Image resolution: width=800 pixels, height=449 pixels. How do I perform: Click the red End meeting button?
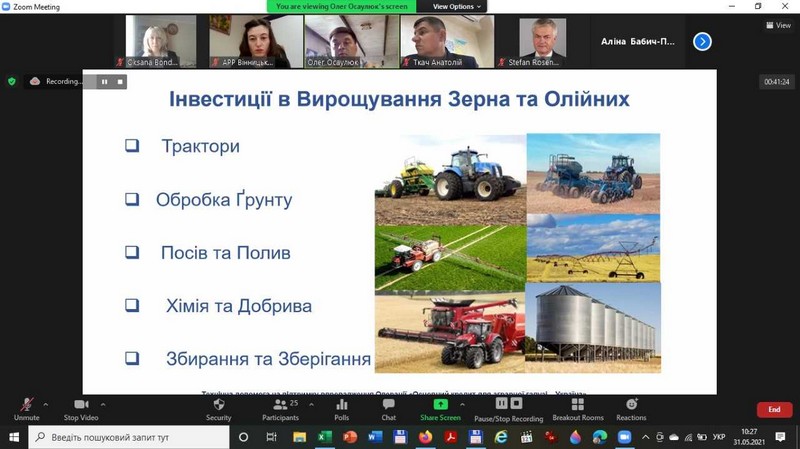click(x=774, y=409)
